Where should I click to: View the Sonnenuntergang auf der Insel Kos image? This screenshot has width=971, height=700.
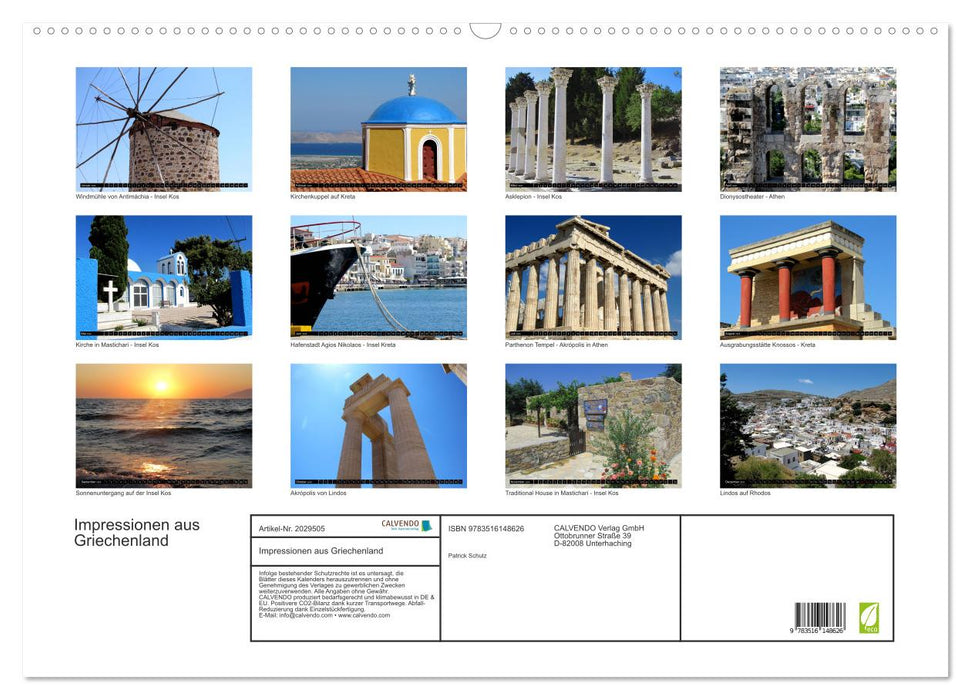tap(163, 425)
